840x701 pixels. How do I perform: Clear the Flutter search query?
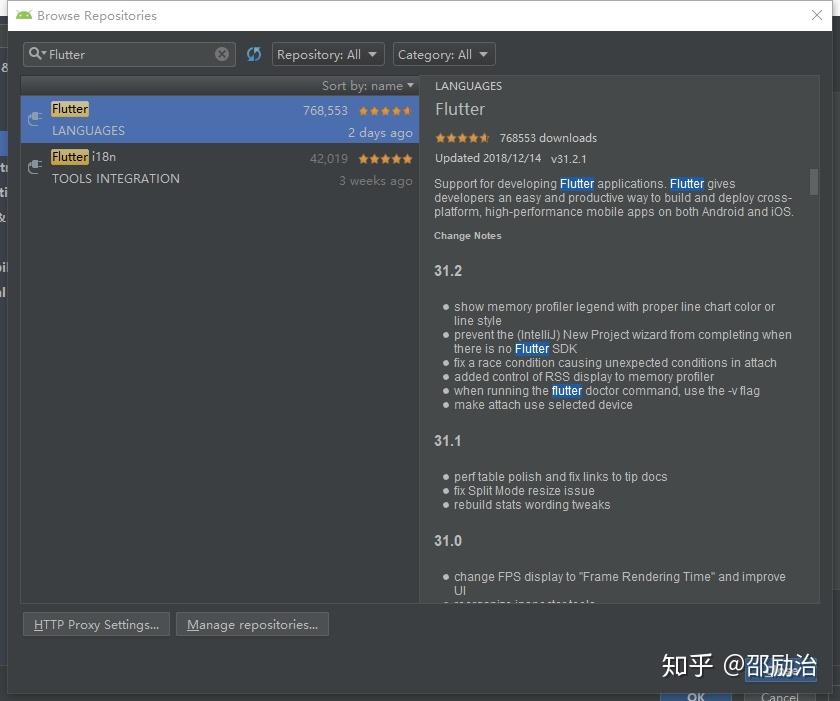(x=222, y=54)
